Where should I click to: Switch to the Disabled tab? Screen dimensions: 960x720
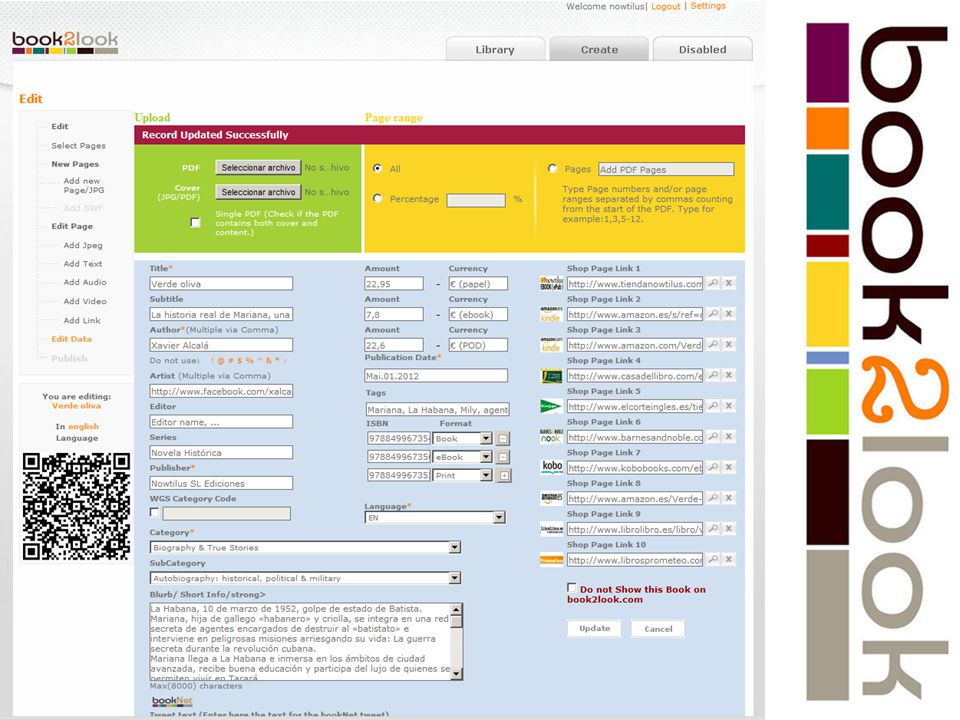702,49
